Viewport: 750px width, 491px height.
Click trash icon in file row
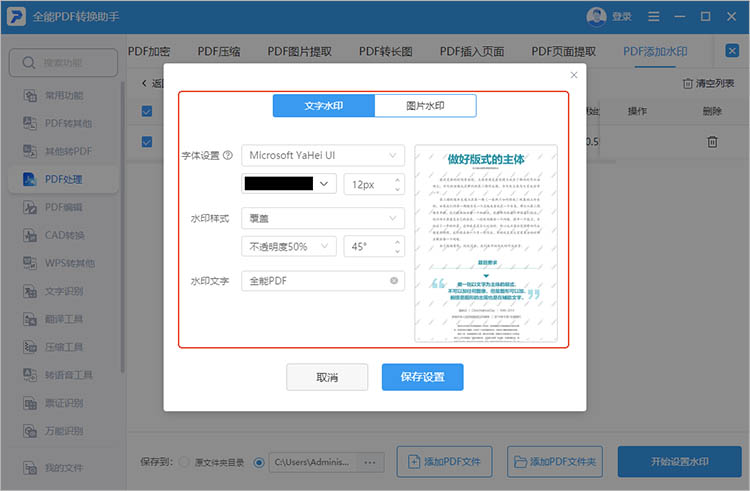(x=712, y=142)
